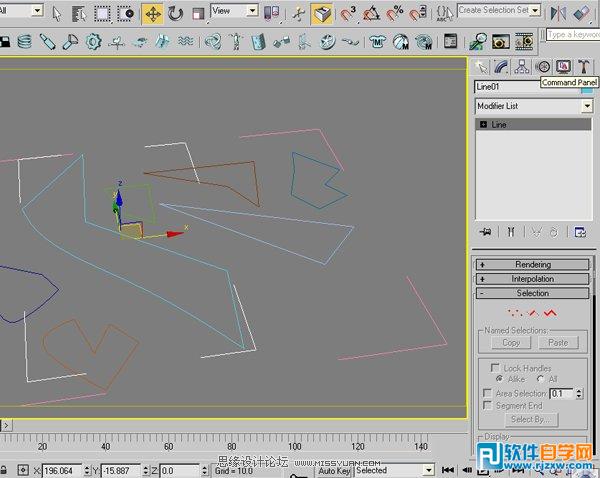Viewport: 600px width, 478px height.
Task: Open Configure Modifier Sets
Action: click(x=580, y=232)
